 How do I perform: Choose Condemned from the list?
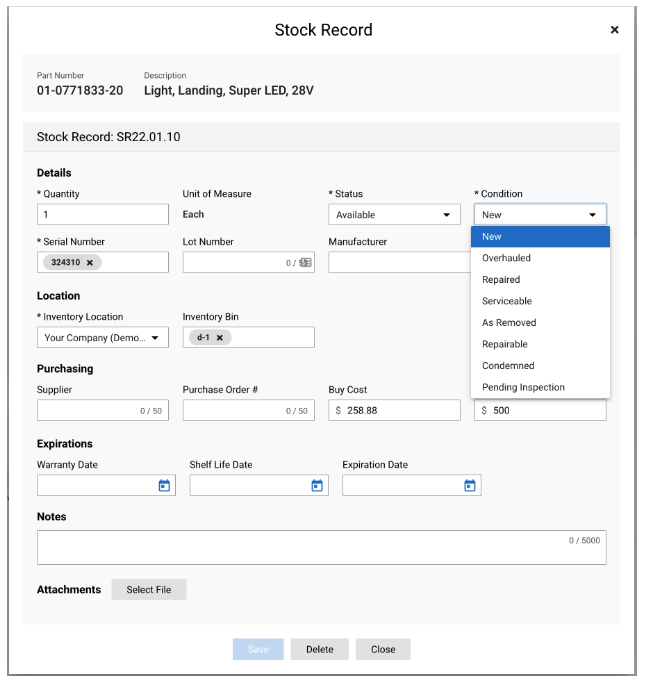pyautogui.click(x=540, y=365)
